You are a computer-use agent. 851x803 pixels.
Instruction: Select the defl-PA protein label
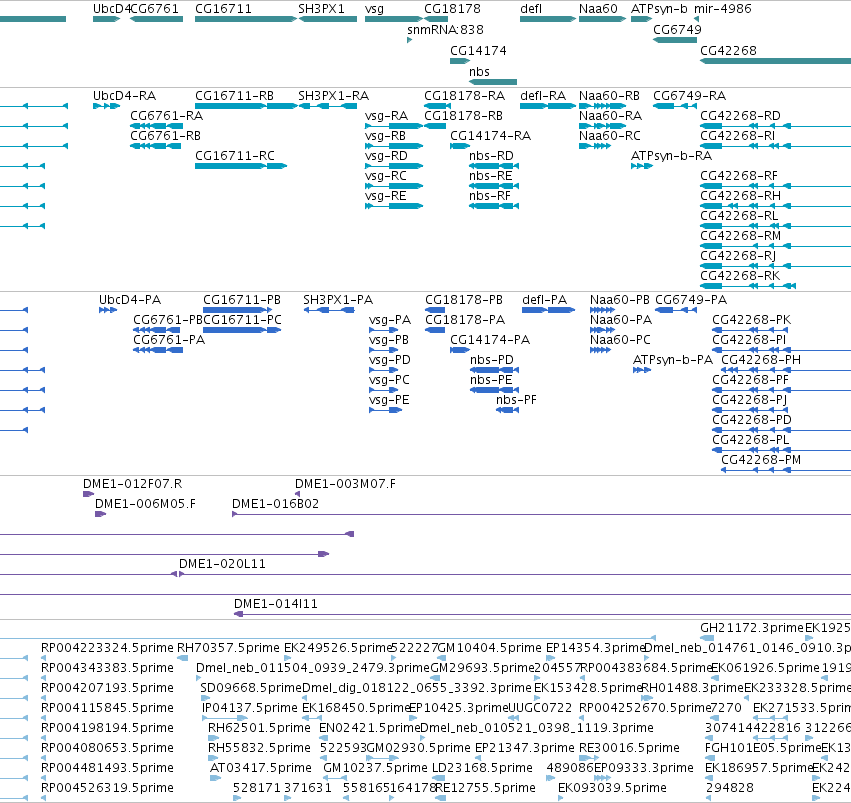point(544,300)
